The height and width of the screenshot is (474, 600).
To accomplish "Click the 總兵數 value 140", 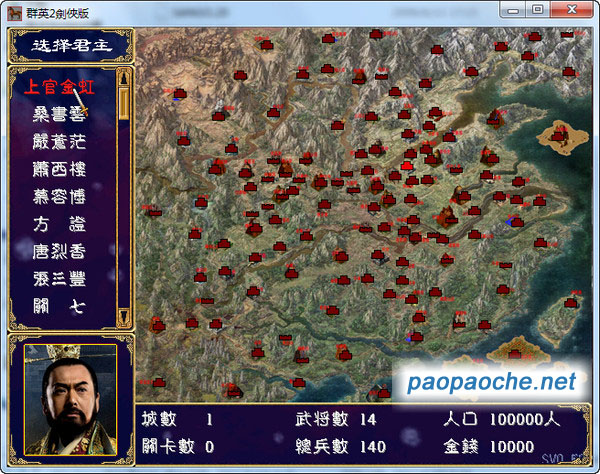I will coord(372,446).
